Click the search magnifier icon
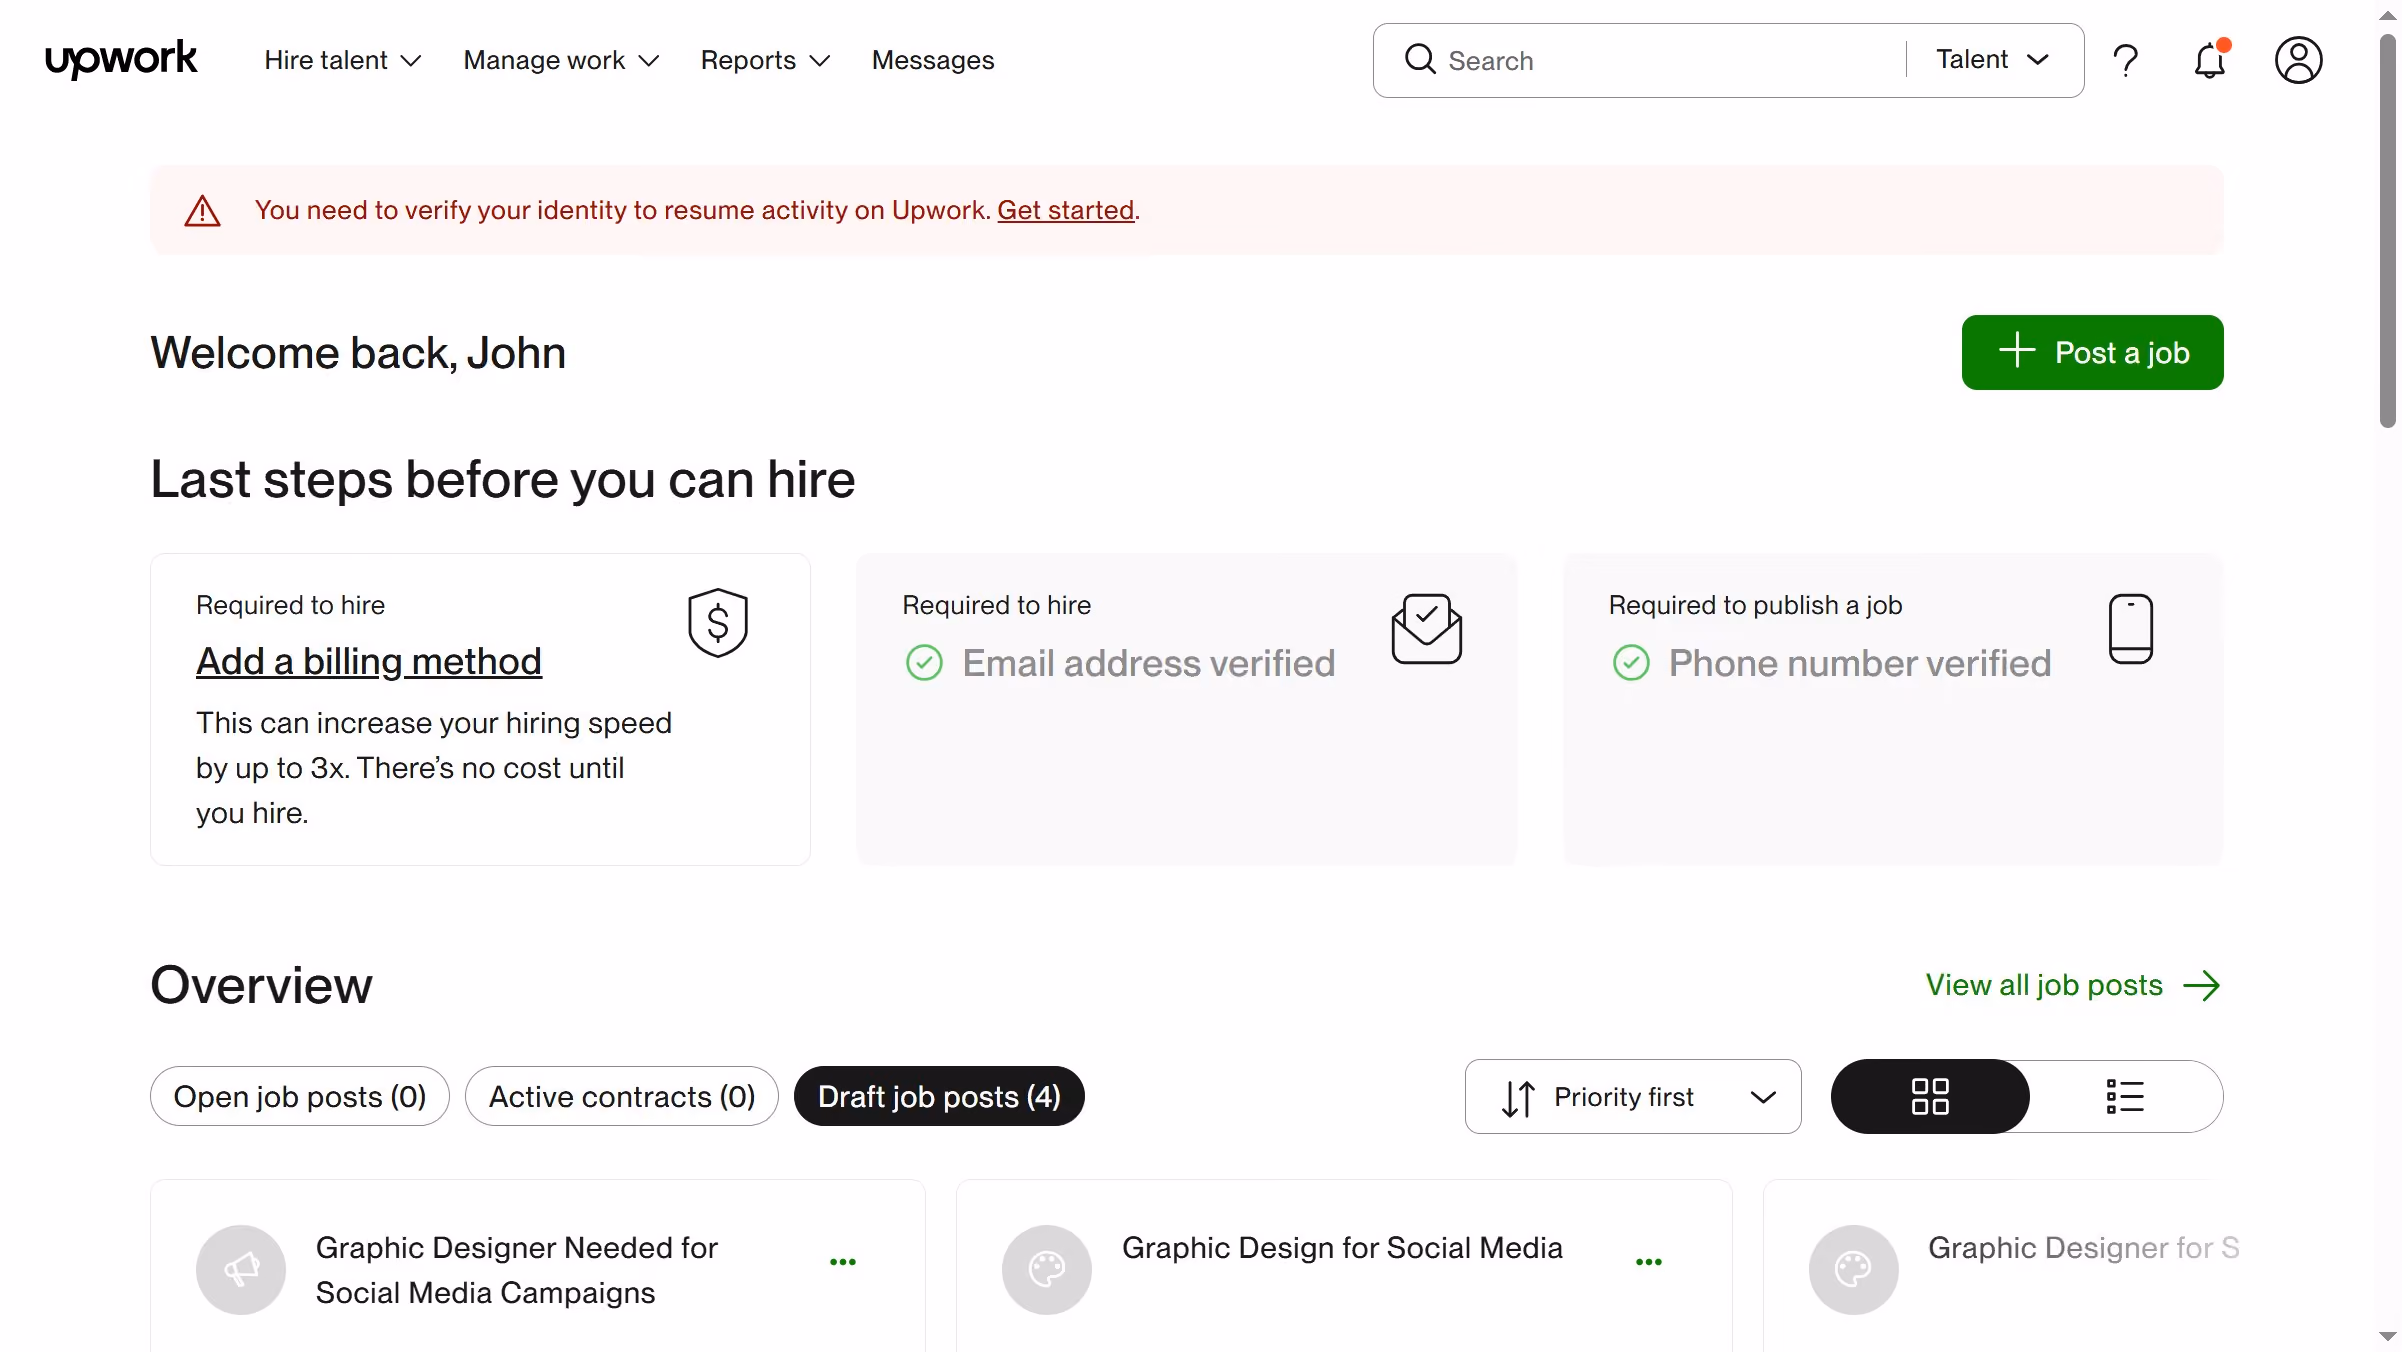 [1420, 60]
